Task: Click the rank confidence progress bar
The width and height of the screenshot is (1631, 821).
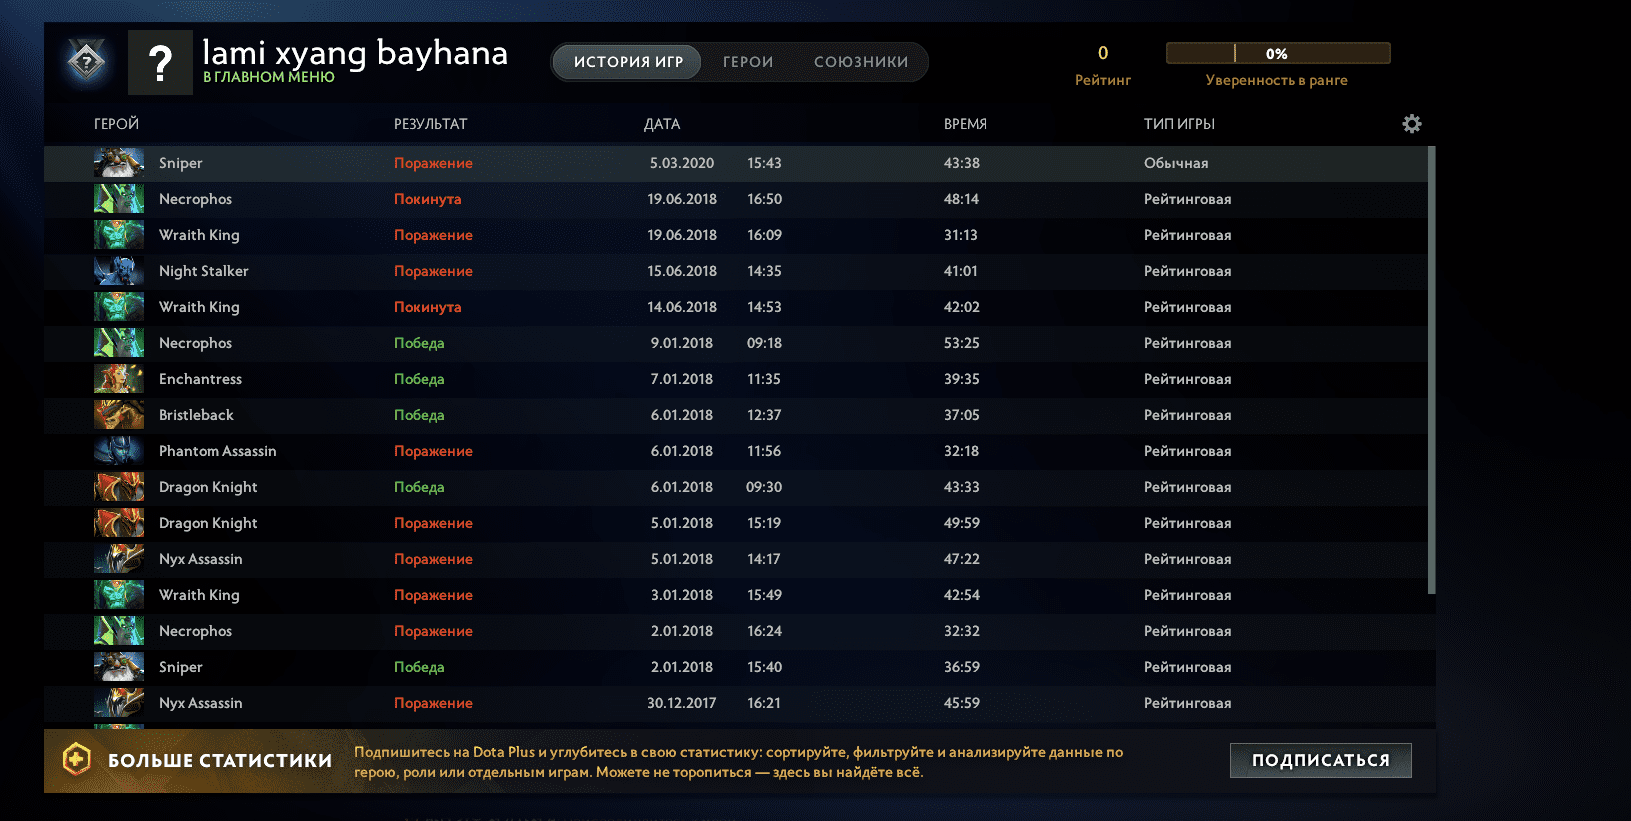Action: point(1277,54)
